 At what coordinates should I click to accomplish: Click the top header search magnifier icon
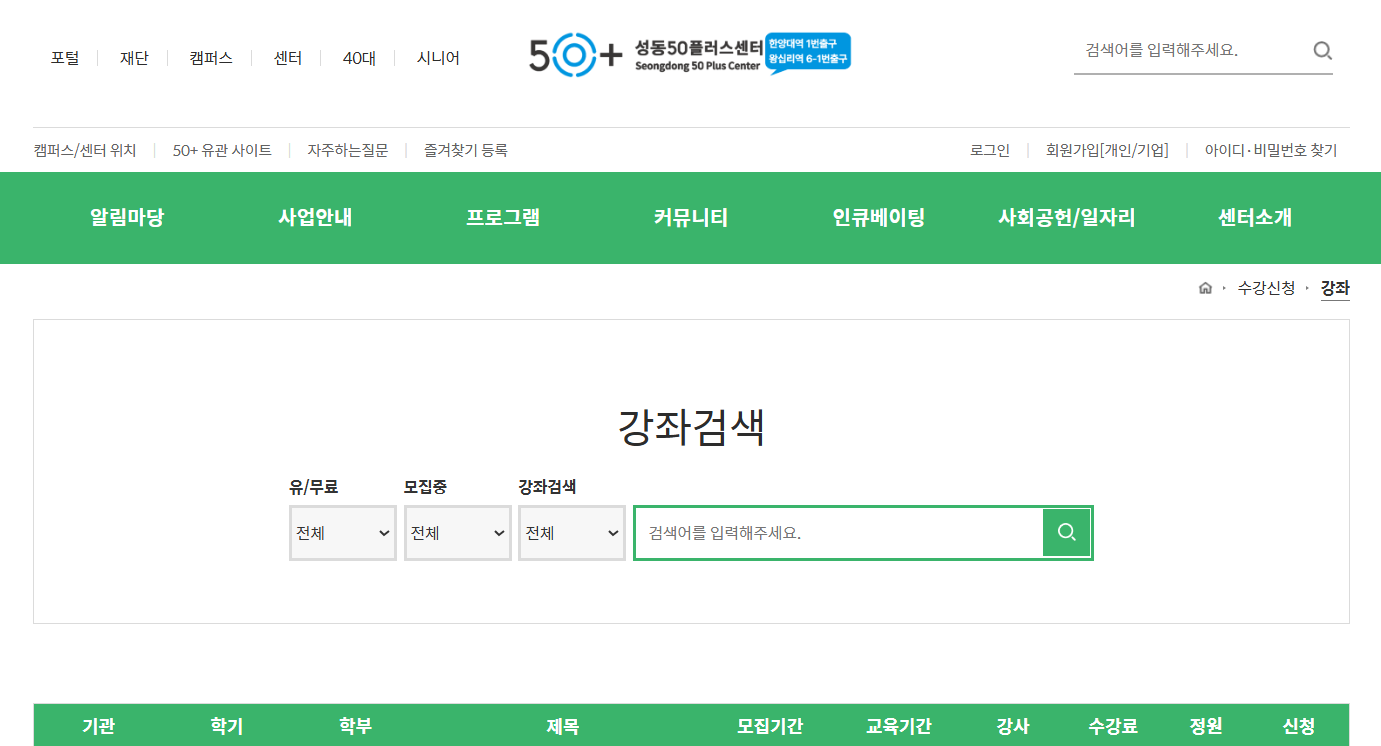(x=1322, y=51)
